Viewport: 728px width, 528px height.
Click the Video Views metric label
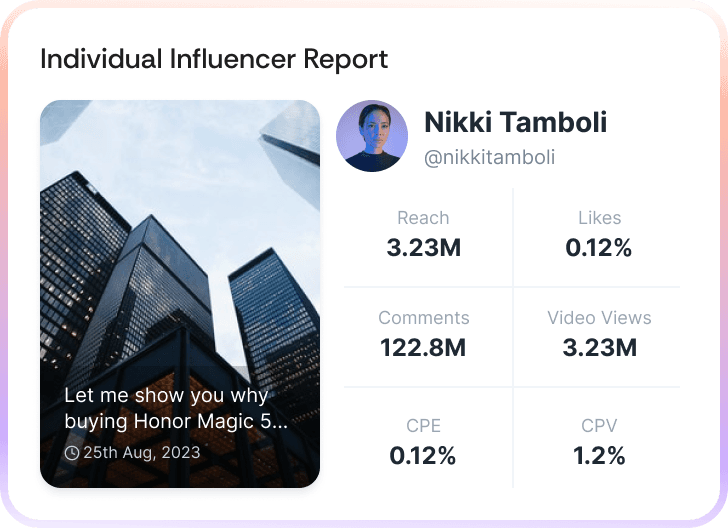pyautogui.click(x=599, y=318)
